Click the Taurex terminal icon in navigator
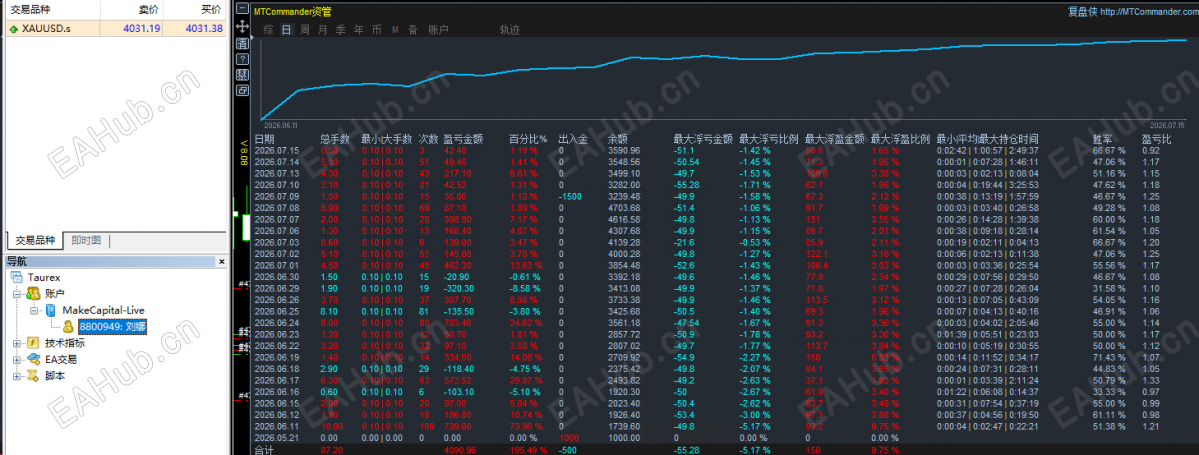Screen dimensions: 1199x455 pos(17,278)
